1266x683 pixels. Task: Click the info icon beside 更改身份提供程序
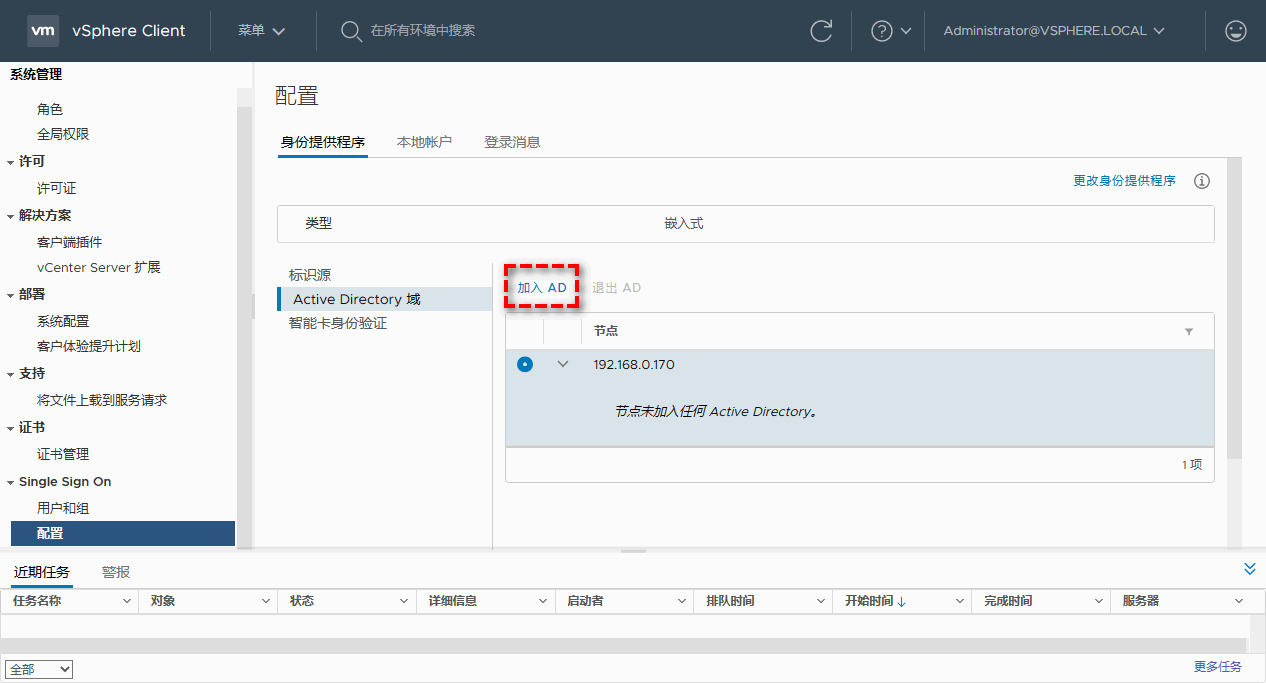[1202, 181]
